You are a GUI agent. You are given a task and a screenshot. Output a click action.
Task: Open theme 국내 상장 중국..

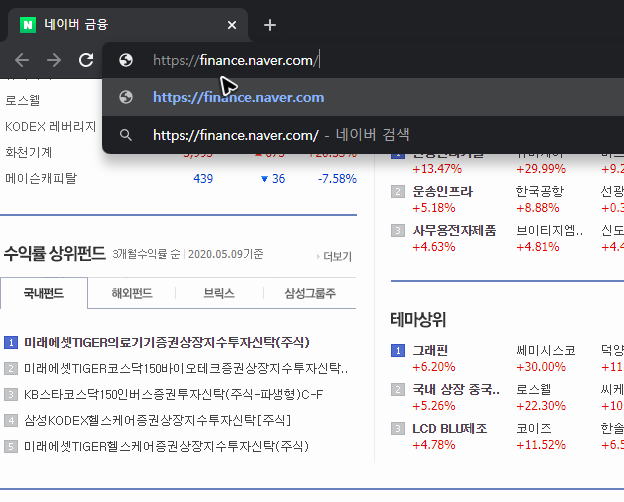point(456,389)
